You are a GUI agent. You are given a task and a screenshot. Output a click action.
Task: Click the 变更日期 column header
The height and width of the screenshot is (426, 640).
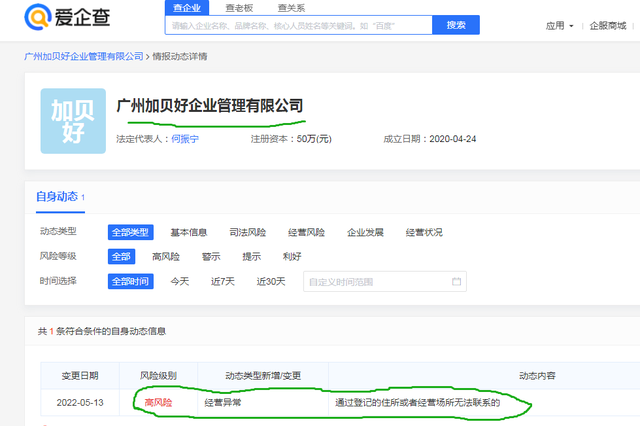click(x=80, y=376)
